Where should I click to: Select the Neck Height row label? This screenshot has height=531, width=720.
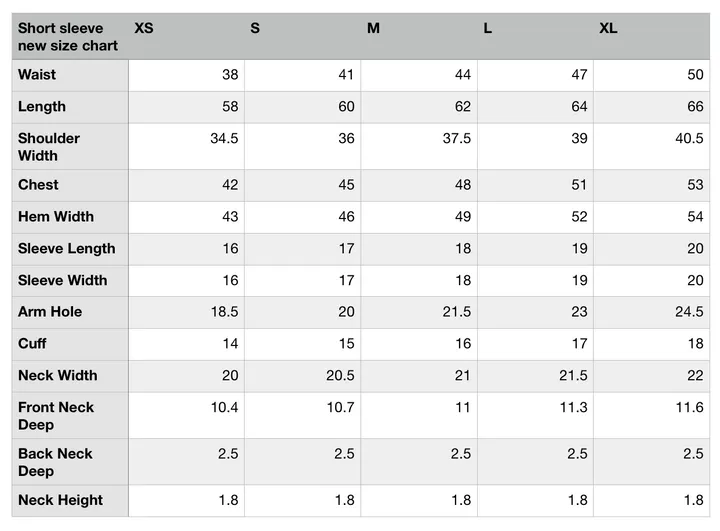60,500
